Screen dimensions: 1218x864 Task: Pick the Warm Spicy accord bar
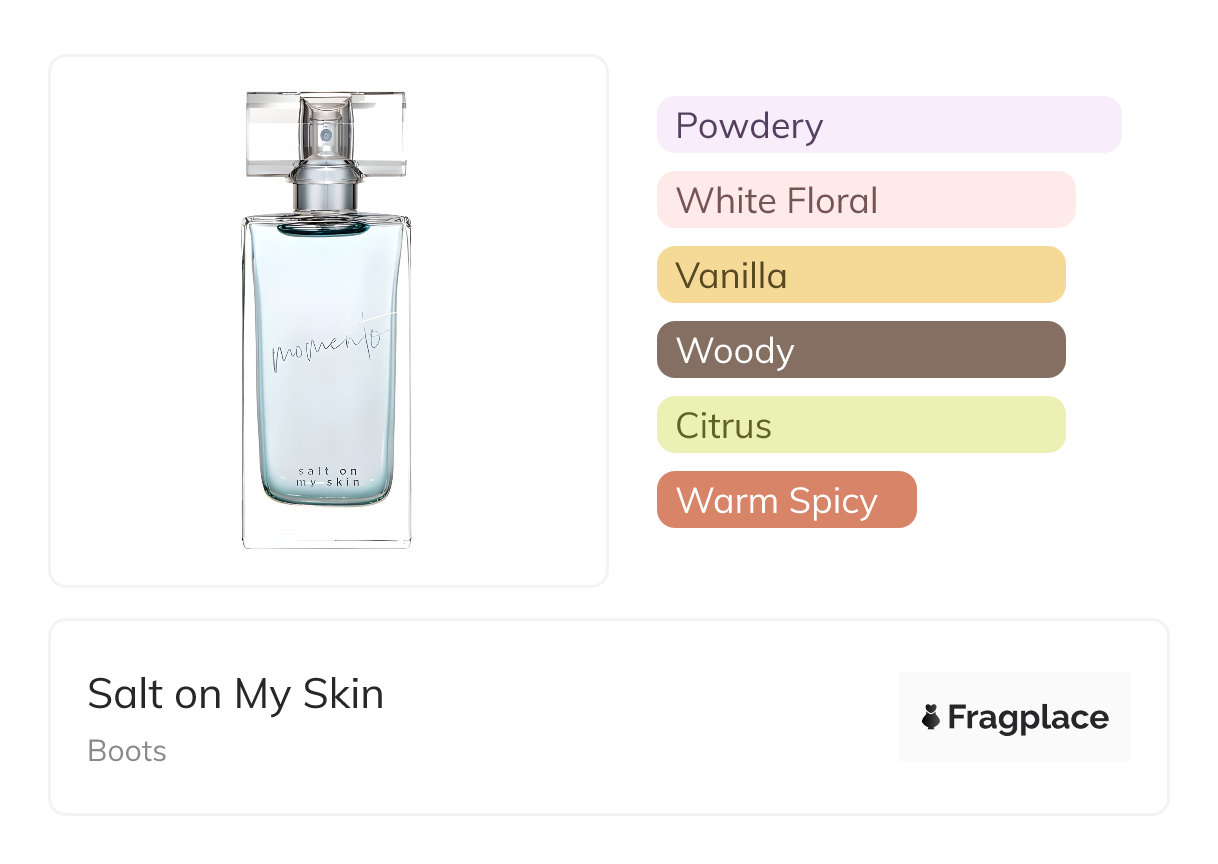click(786, 500)
